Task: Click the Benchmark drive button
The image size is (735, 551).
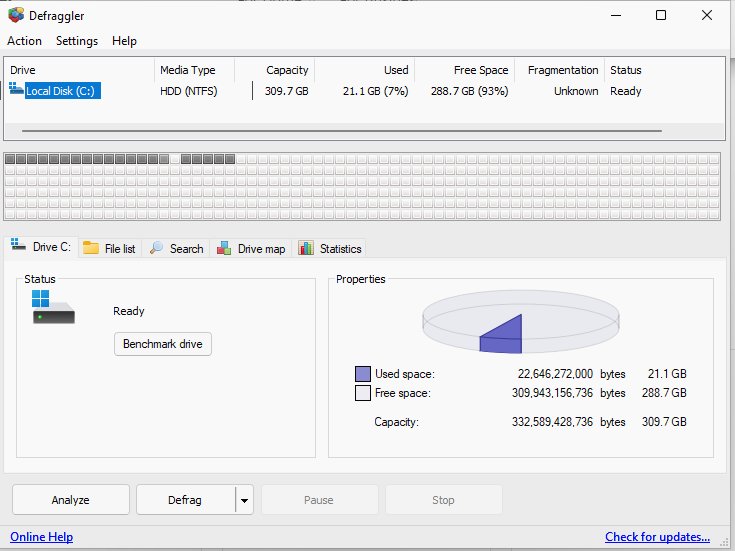Action: [162, 344]
